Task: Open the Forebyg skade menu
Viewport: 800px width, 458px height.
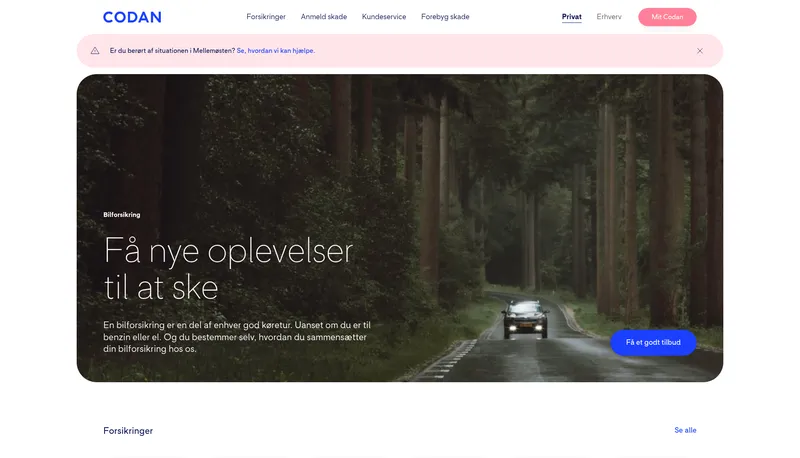Action: pos(445,17)
